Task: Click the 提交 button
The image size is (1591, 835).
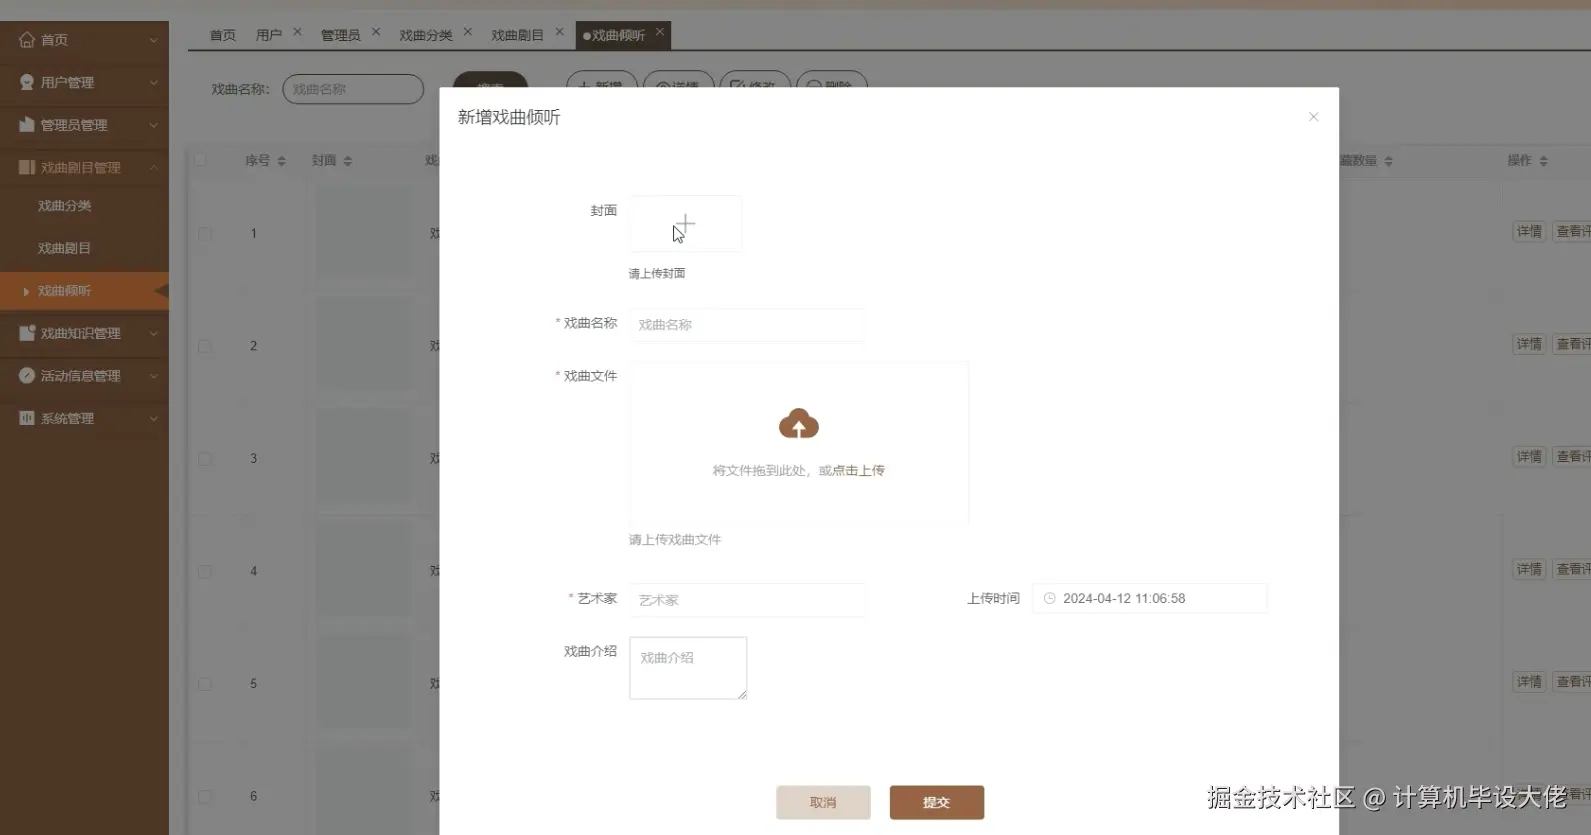Action: coord(937,802)
